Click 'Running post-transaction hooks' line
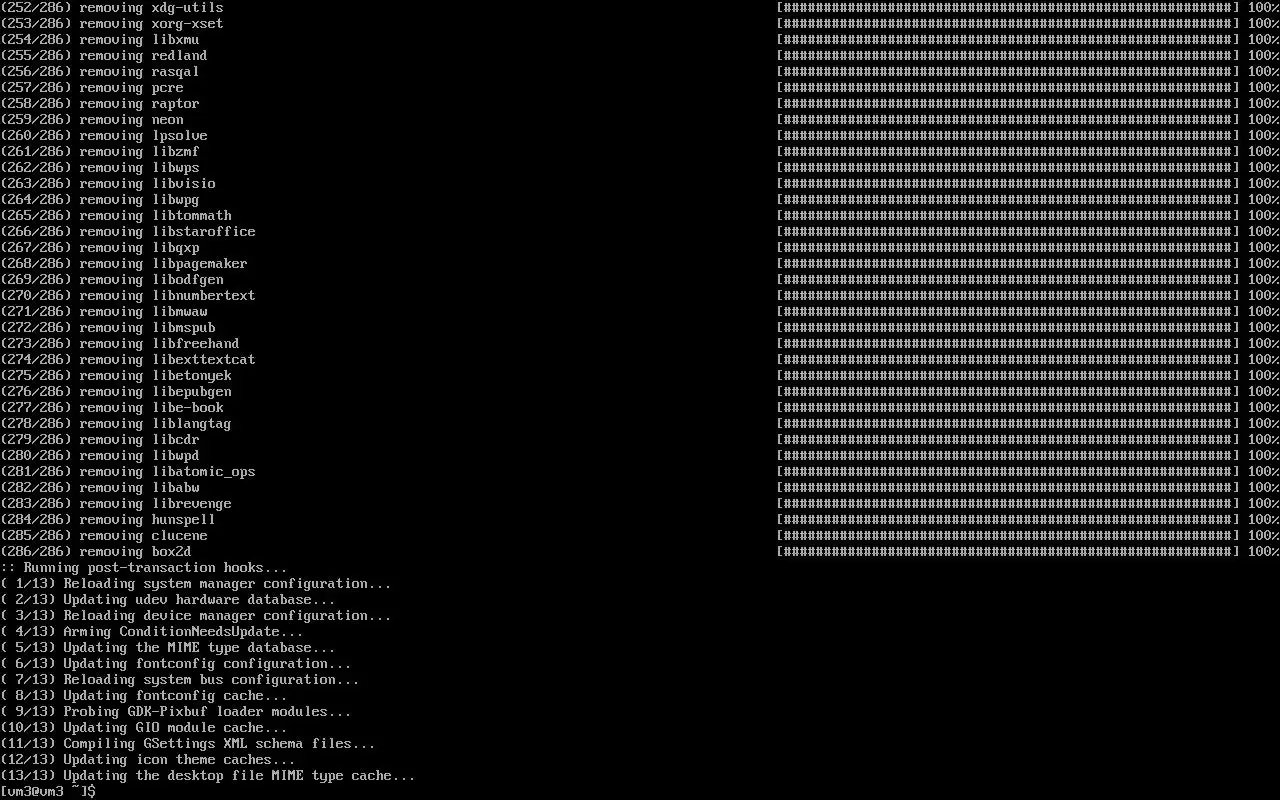 click(x=144, y=567)
